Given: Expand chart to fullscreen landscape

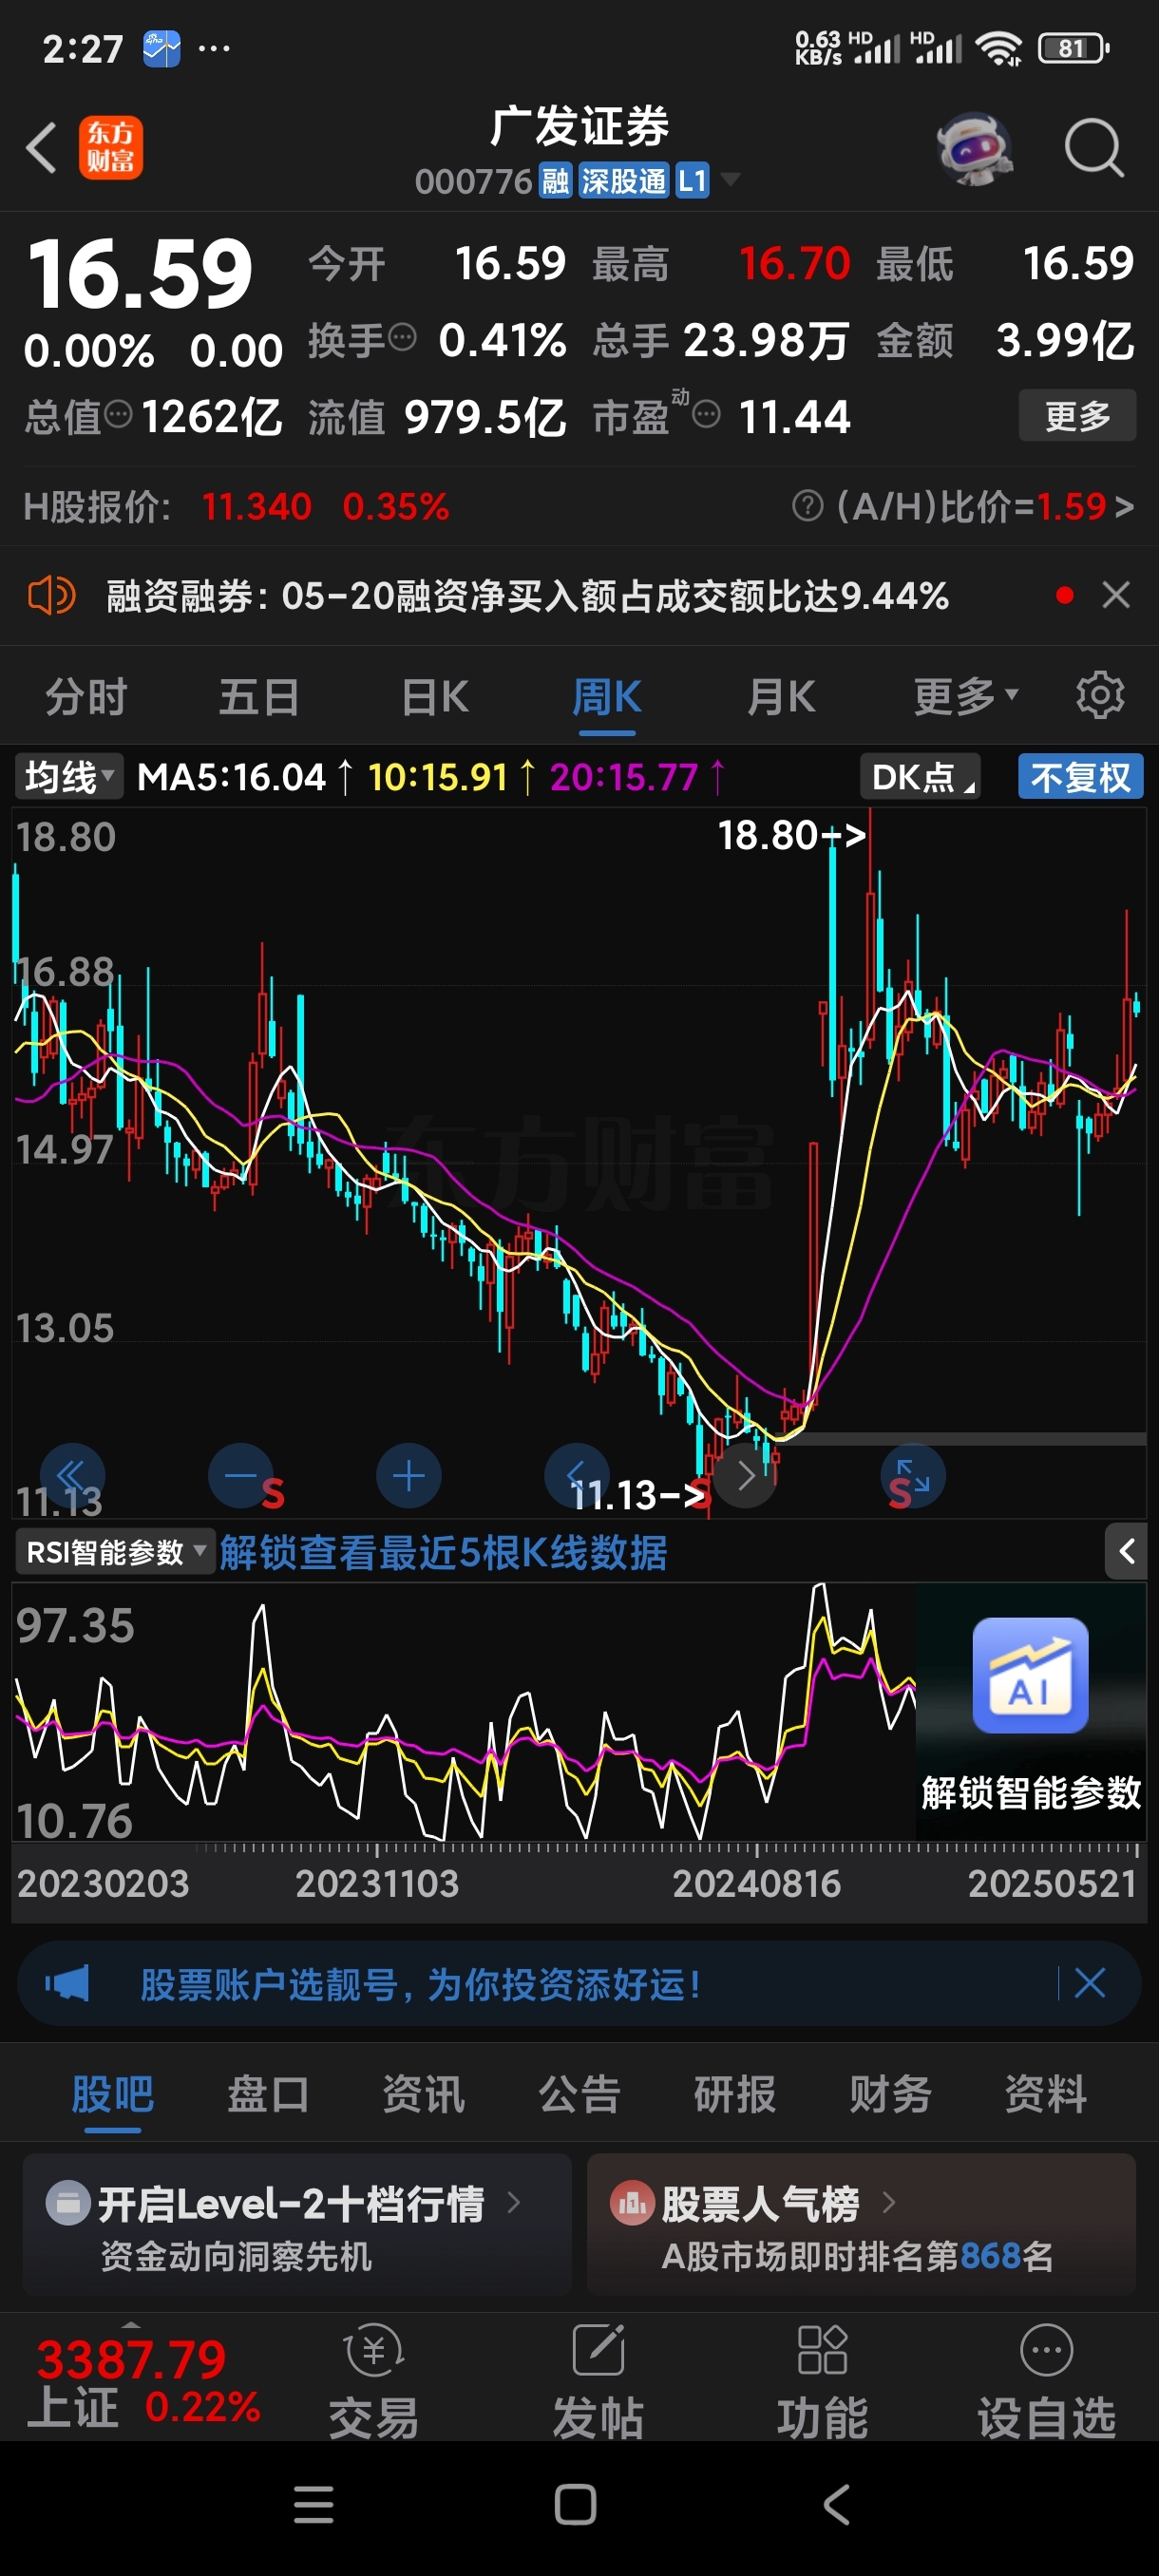Looking at the screenshot, I should point(912,1476).
